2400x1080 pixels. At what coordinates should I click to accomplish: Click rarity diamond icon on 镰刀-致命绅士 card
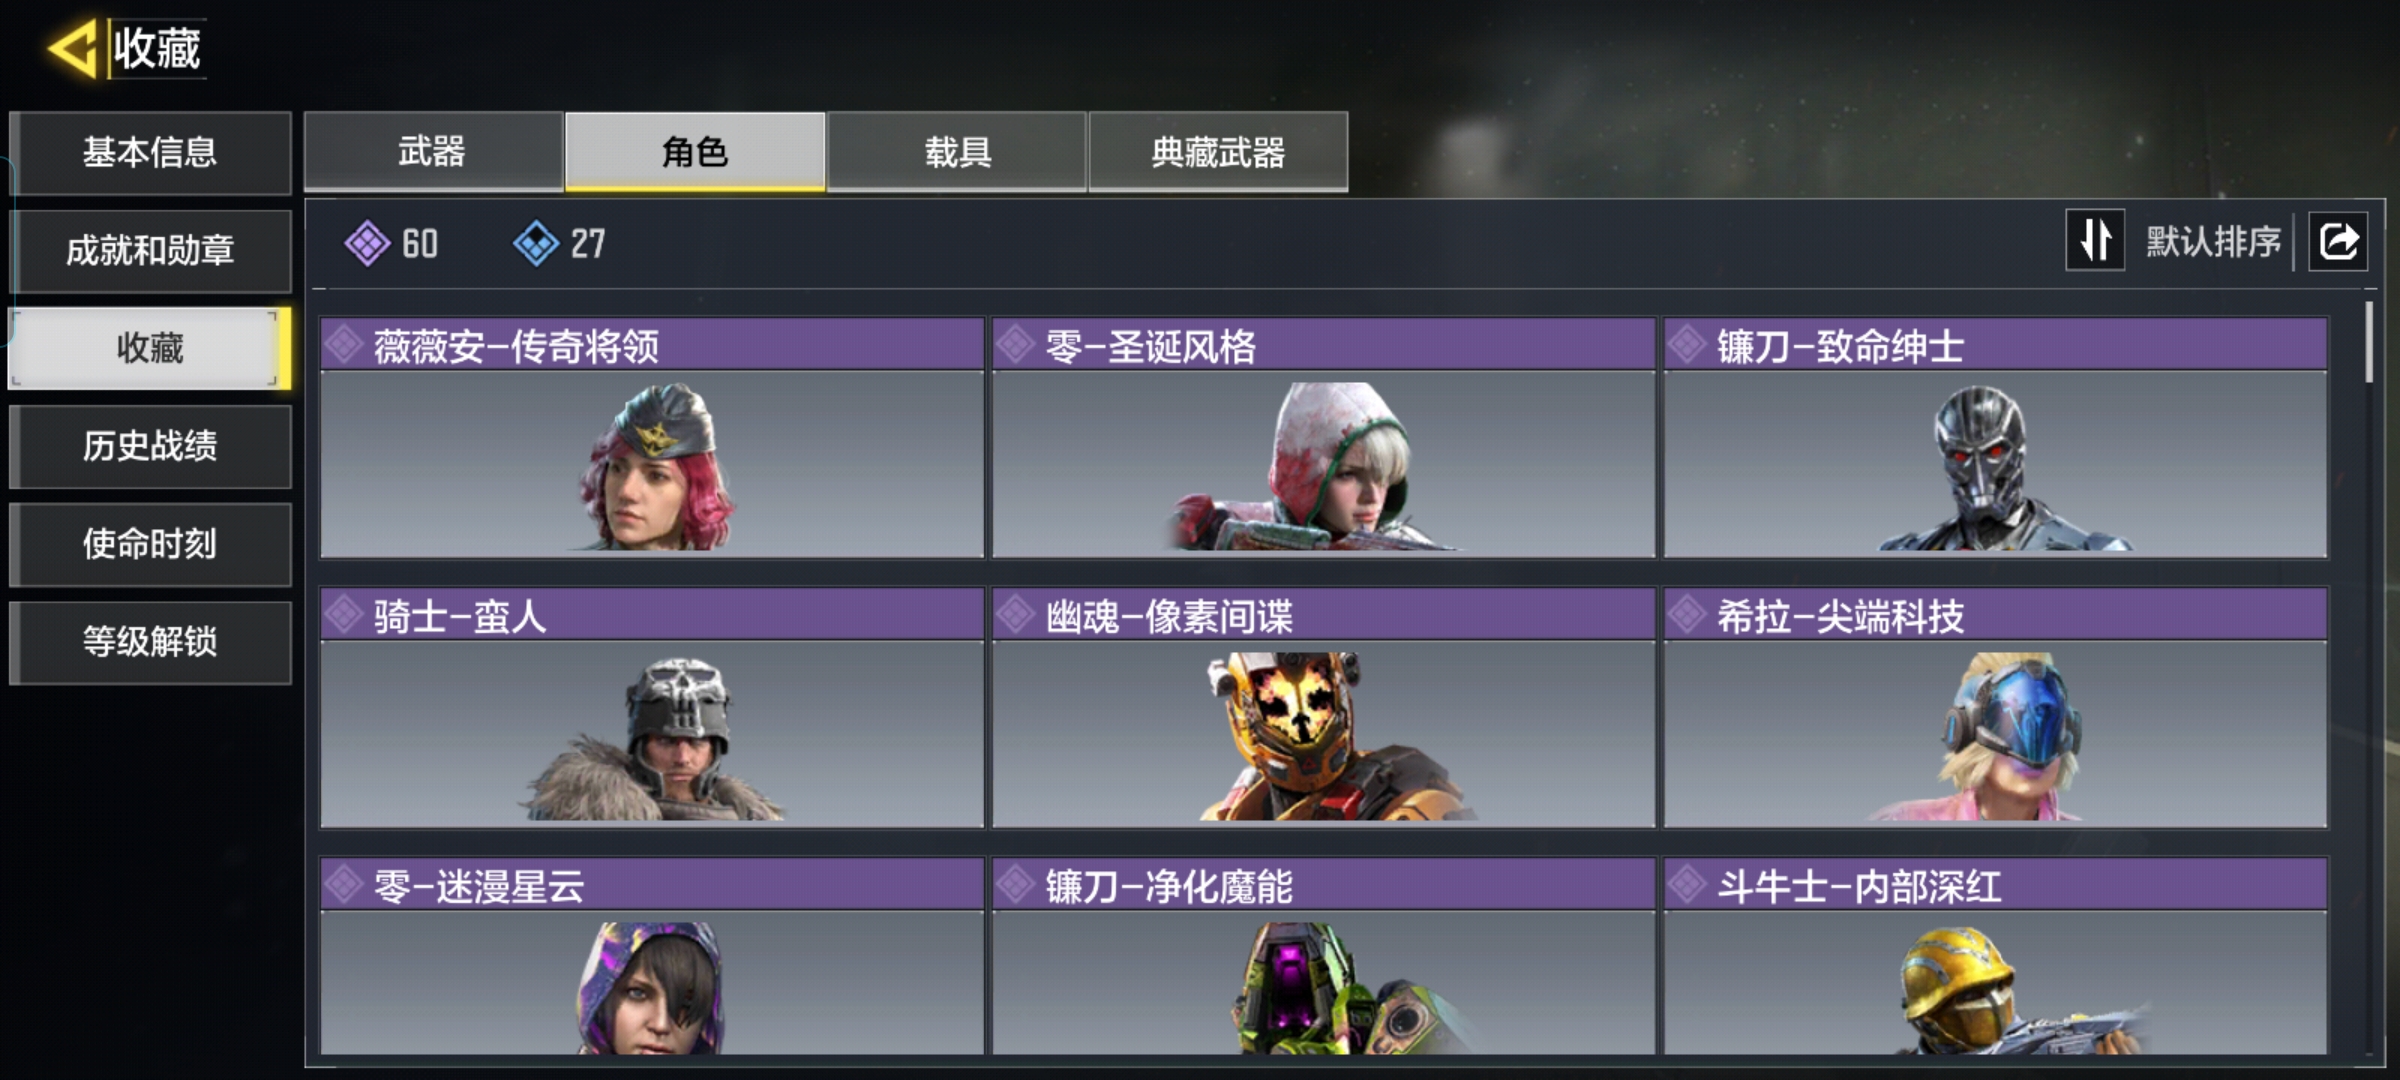1687,345
